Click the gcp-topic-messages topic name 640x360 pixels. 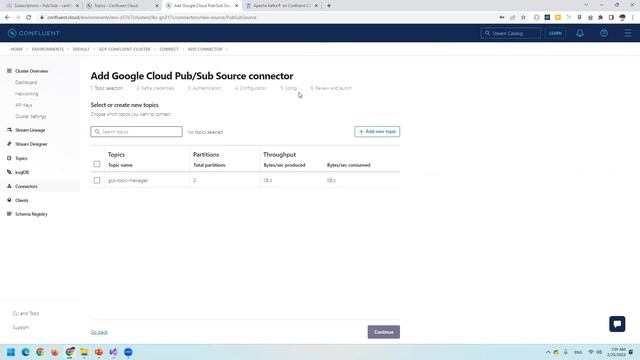click(128, 180)
